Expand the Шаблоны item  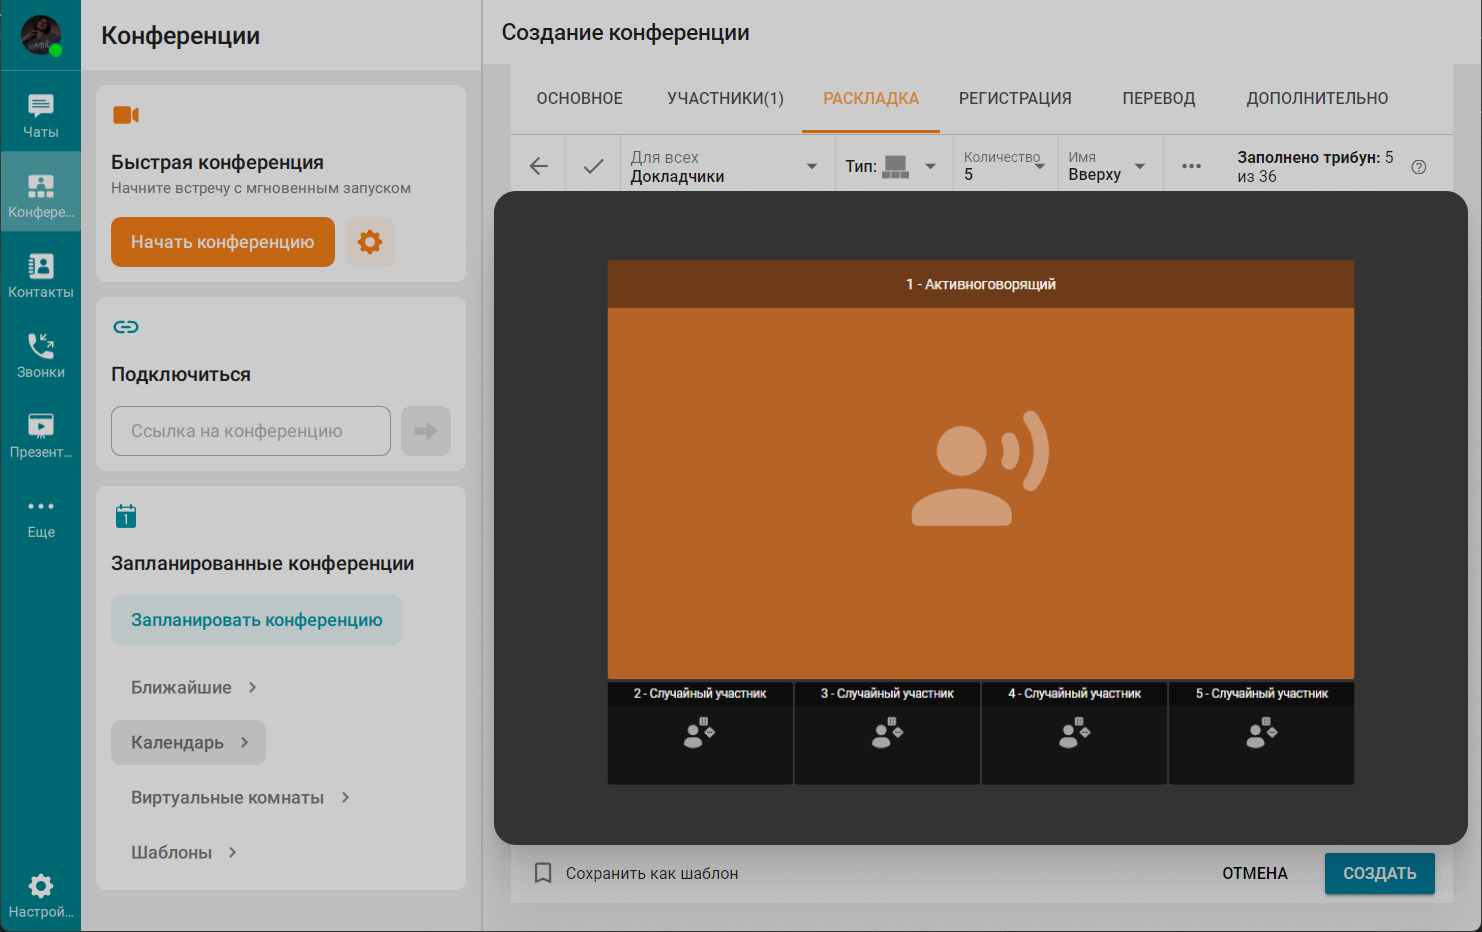185,852
